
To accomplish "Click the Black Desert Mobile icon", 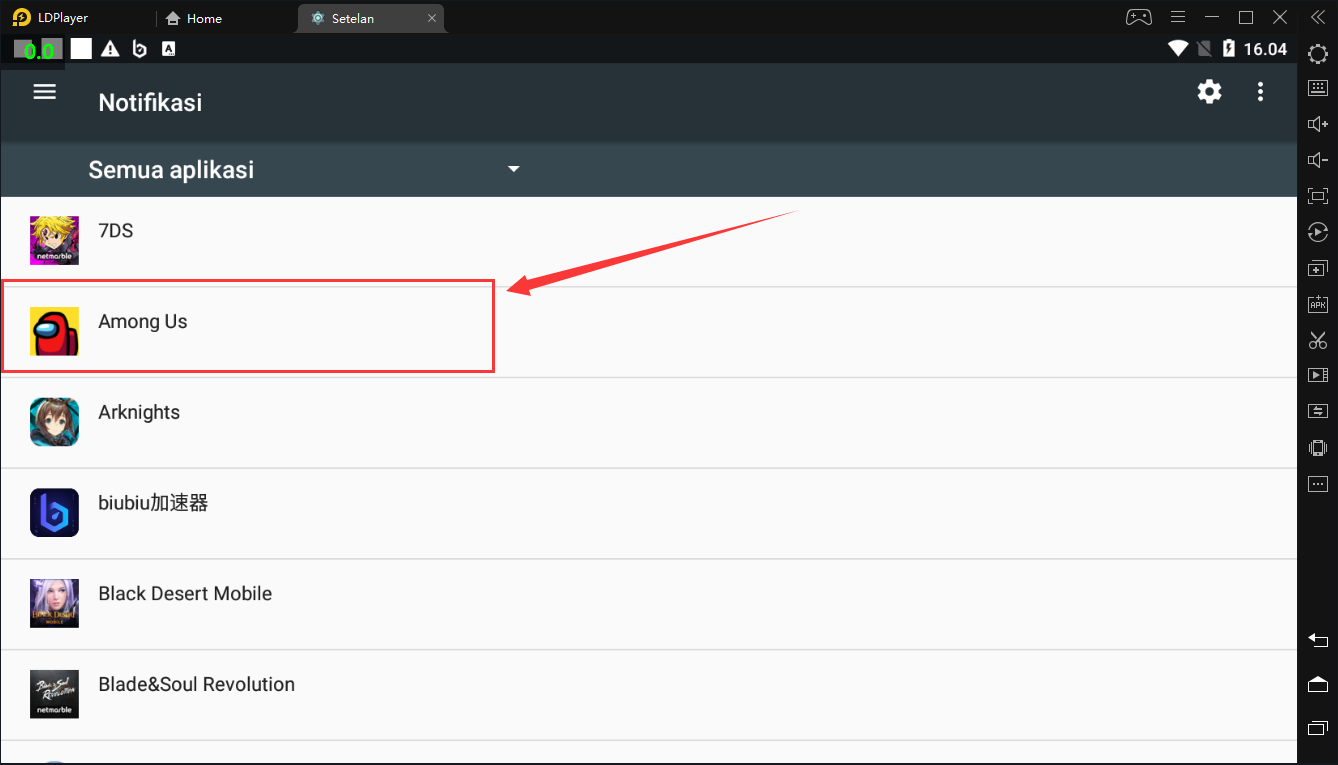I will [54, 604].
